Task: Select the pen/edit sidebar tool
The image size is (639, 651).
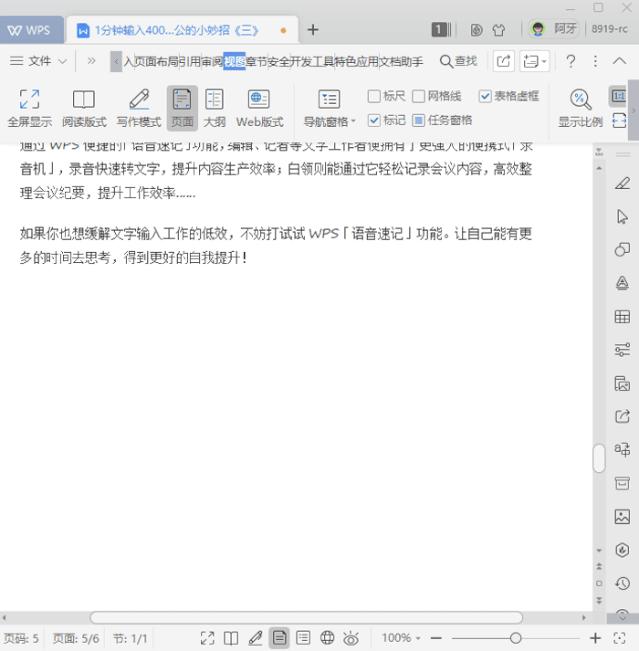Action: point(622,183)
